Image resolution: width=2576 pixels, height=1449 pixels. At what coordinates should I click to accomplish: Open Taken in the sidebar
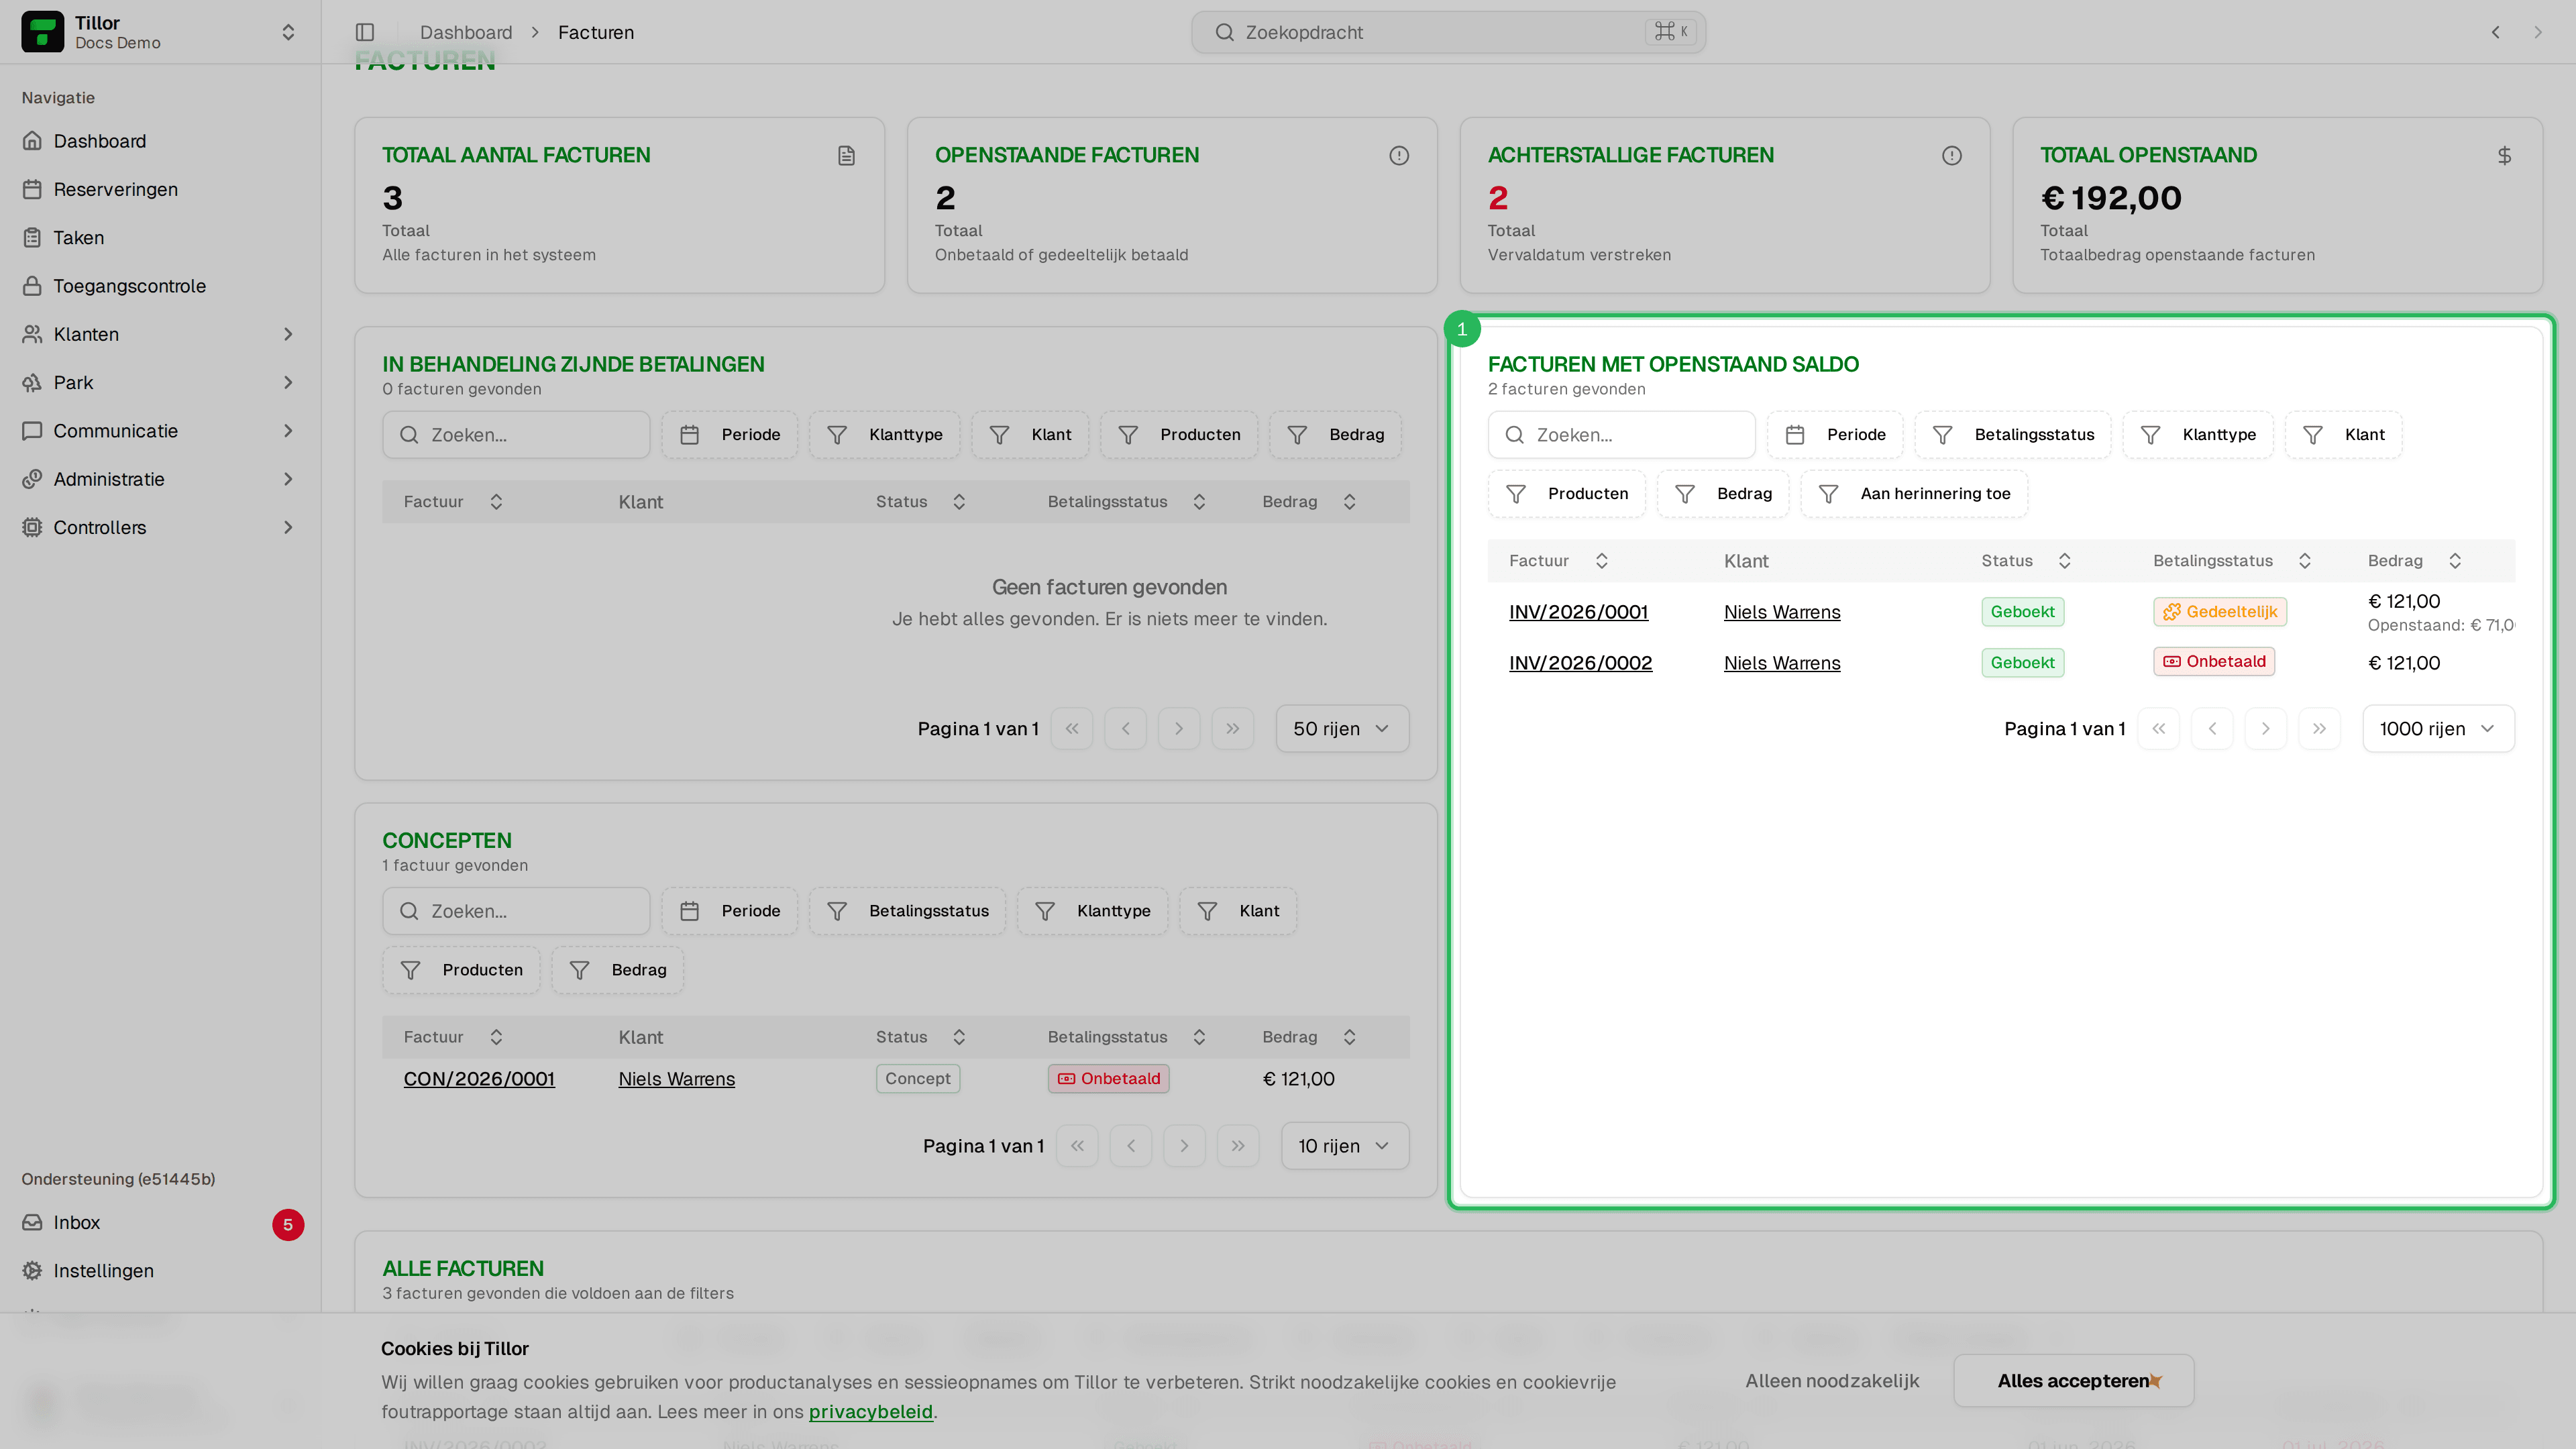click(x=78, y=237)
